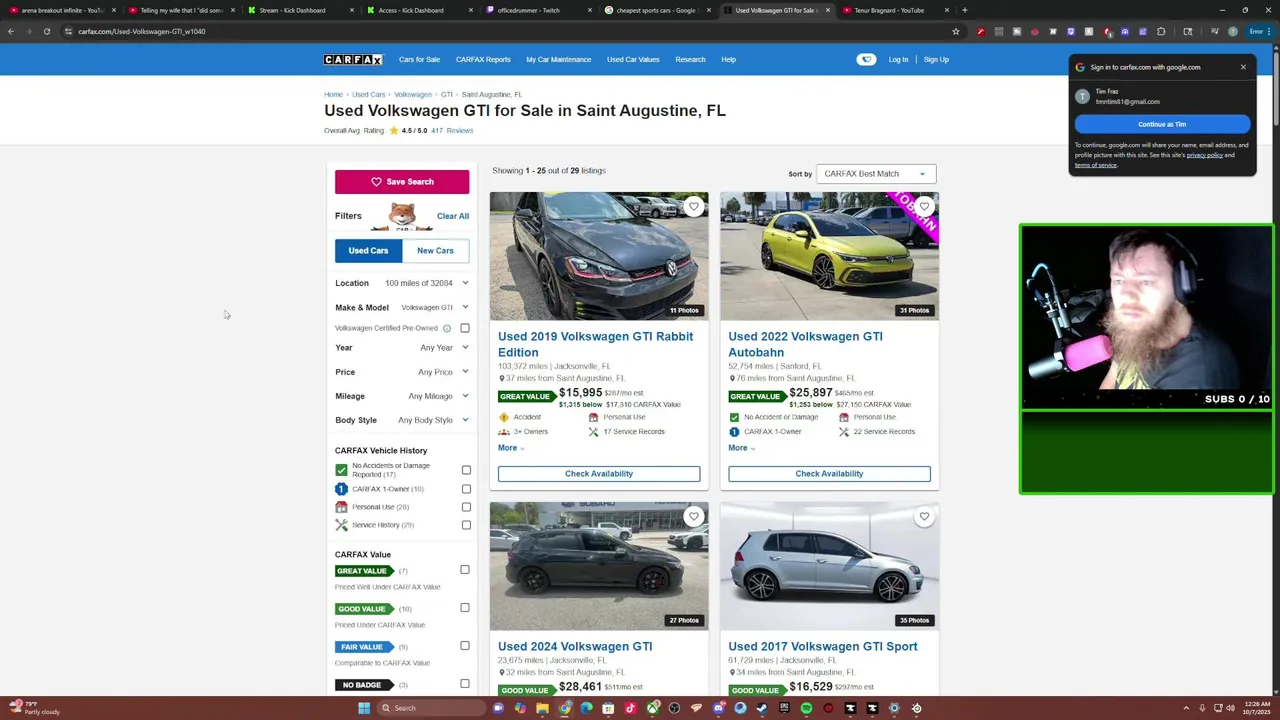Open Research menu
This screenshot has width=1280, height=720.
690,60
